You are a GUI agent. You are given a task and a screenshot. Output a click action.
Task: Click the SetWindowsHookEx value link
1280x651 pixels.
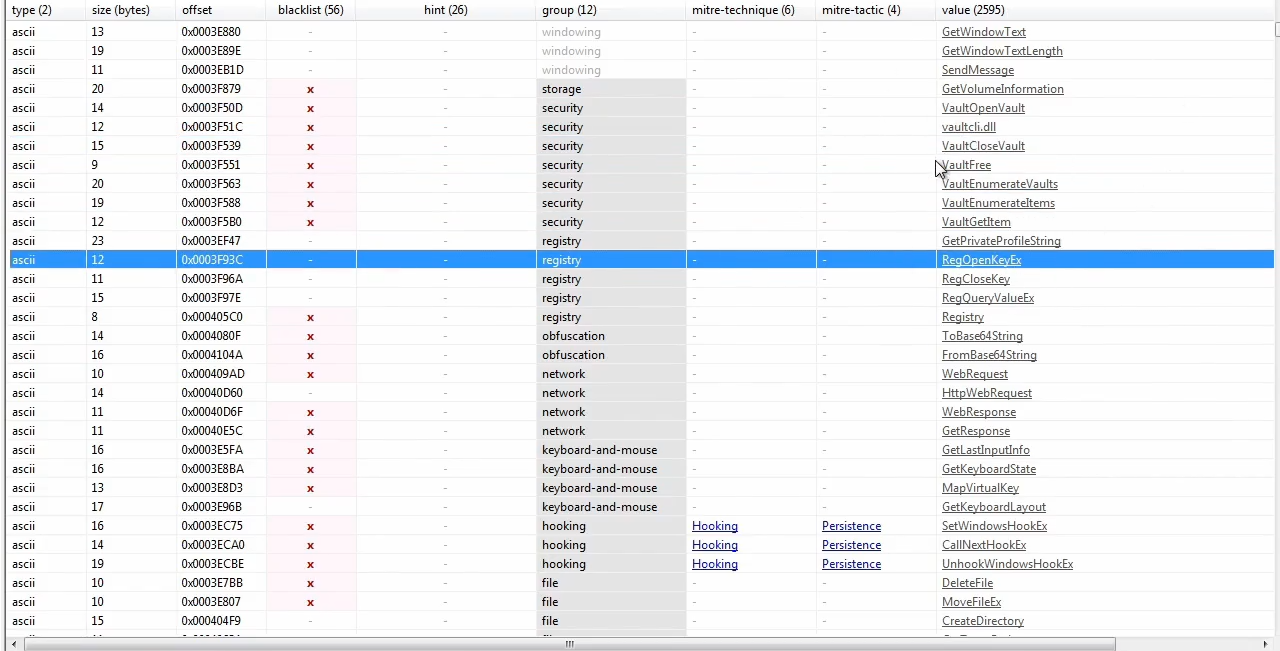click(x=994, y=526)
